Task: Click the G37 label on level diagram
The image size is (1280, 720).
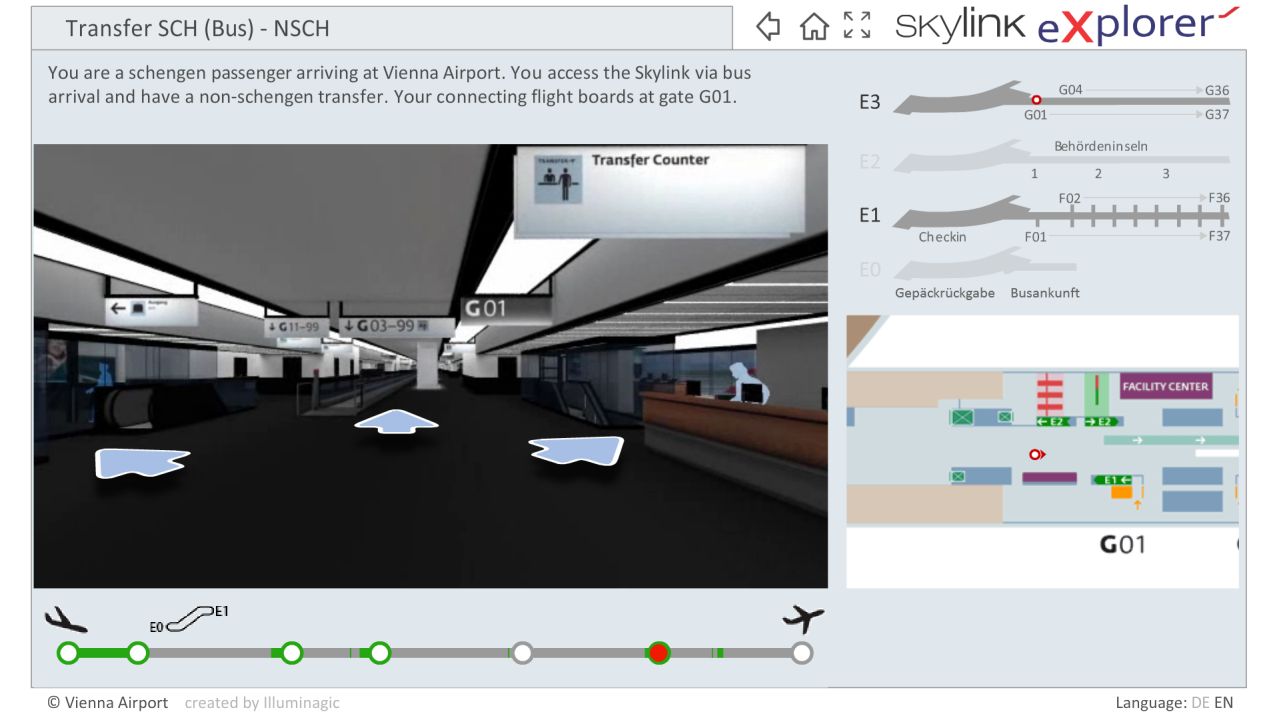Action: [x=1217, y=115]
